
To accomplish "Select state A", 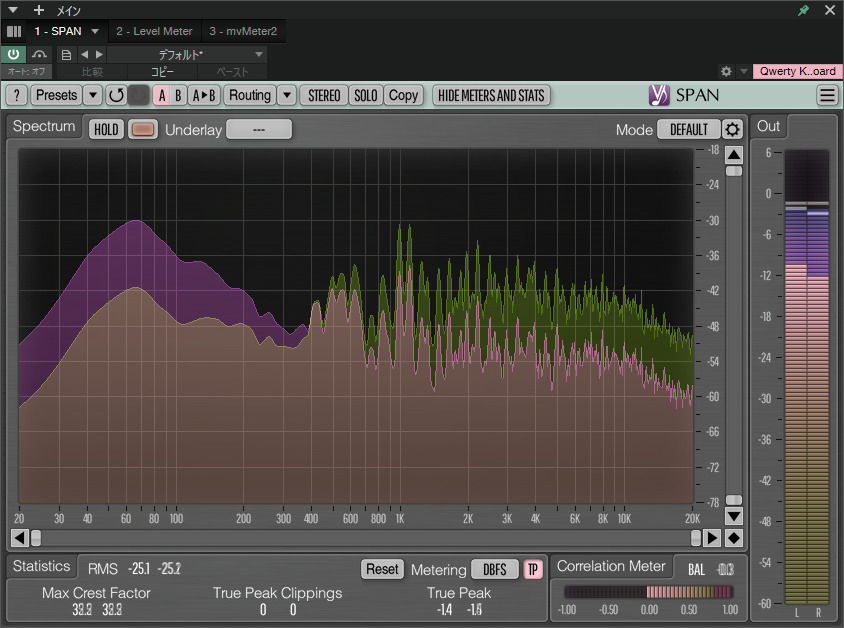I will tap(162, 95).
